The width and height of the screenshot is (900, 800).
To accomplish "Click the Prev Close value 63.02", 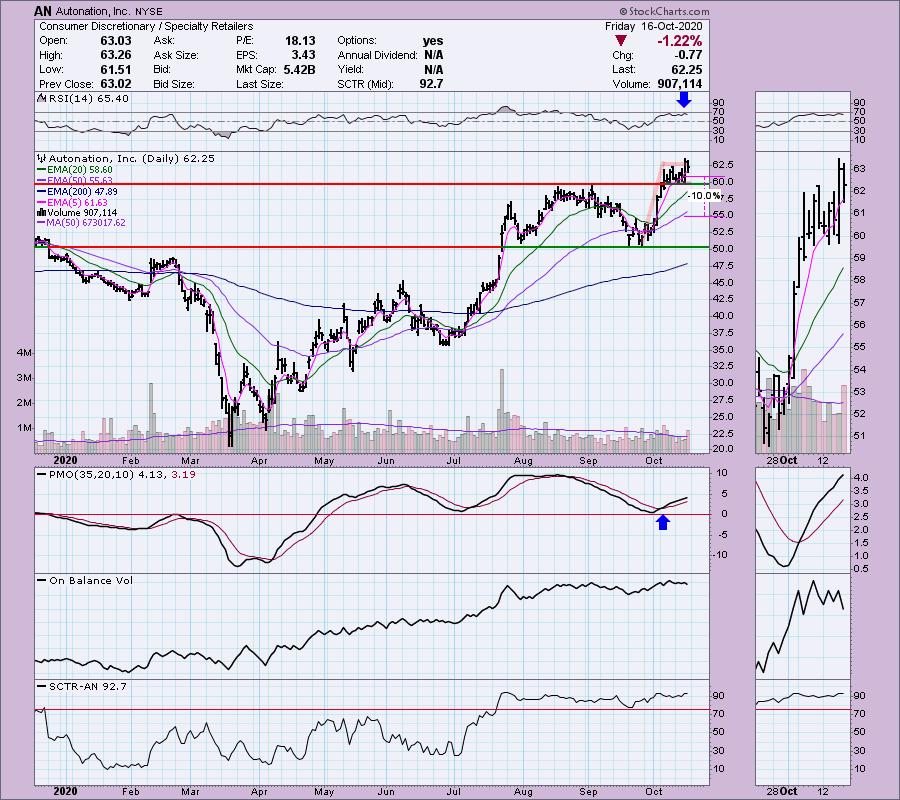I will click(116, 84).
